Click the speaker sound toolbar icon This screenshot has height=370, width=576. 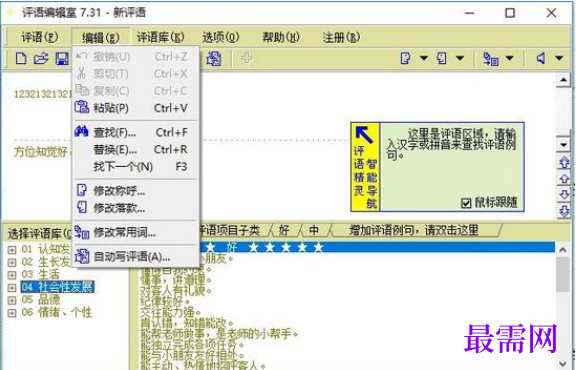tap(541, 58)
